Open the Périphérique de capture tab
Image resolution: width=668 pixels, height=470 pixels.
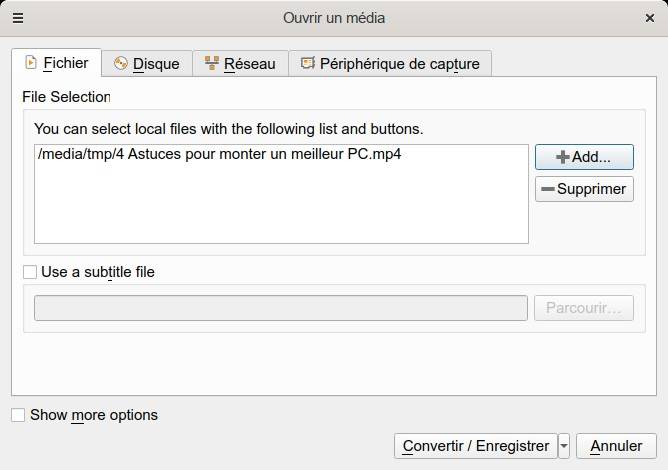click(390, 64)
